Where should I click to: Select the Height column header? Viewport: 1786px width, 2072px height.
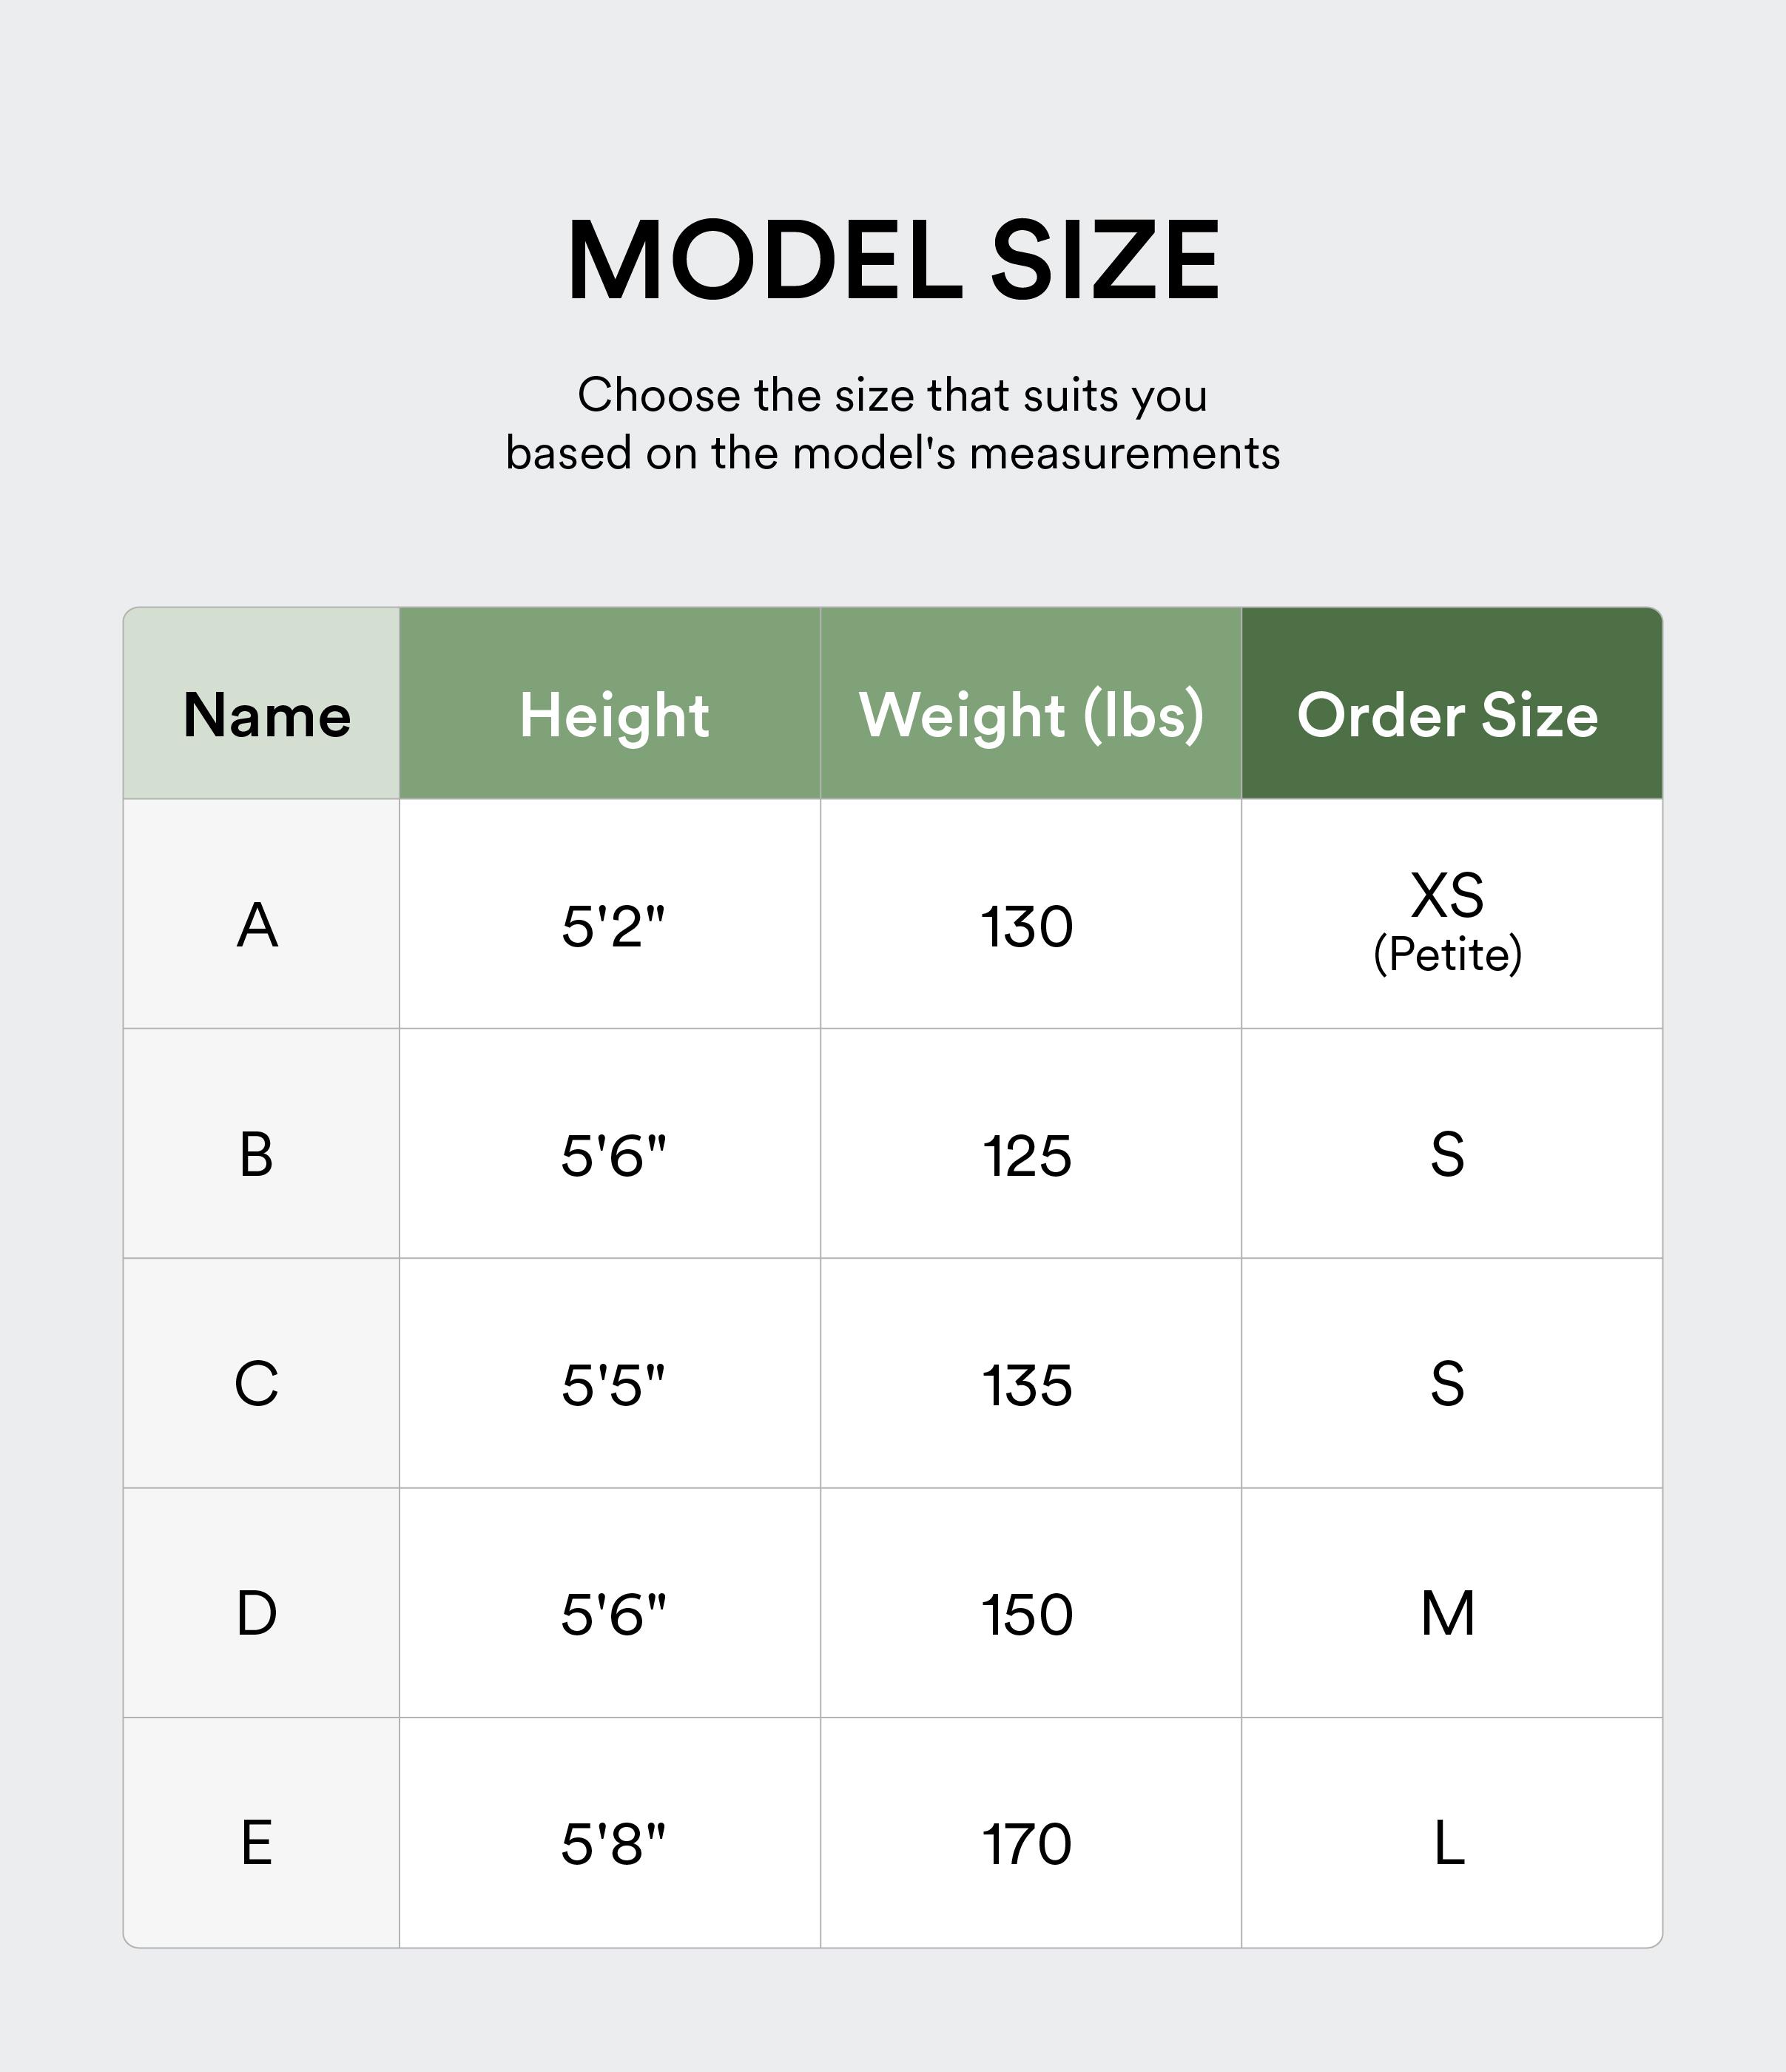point(613,716)
